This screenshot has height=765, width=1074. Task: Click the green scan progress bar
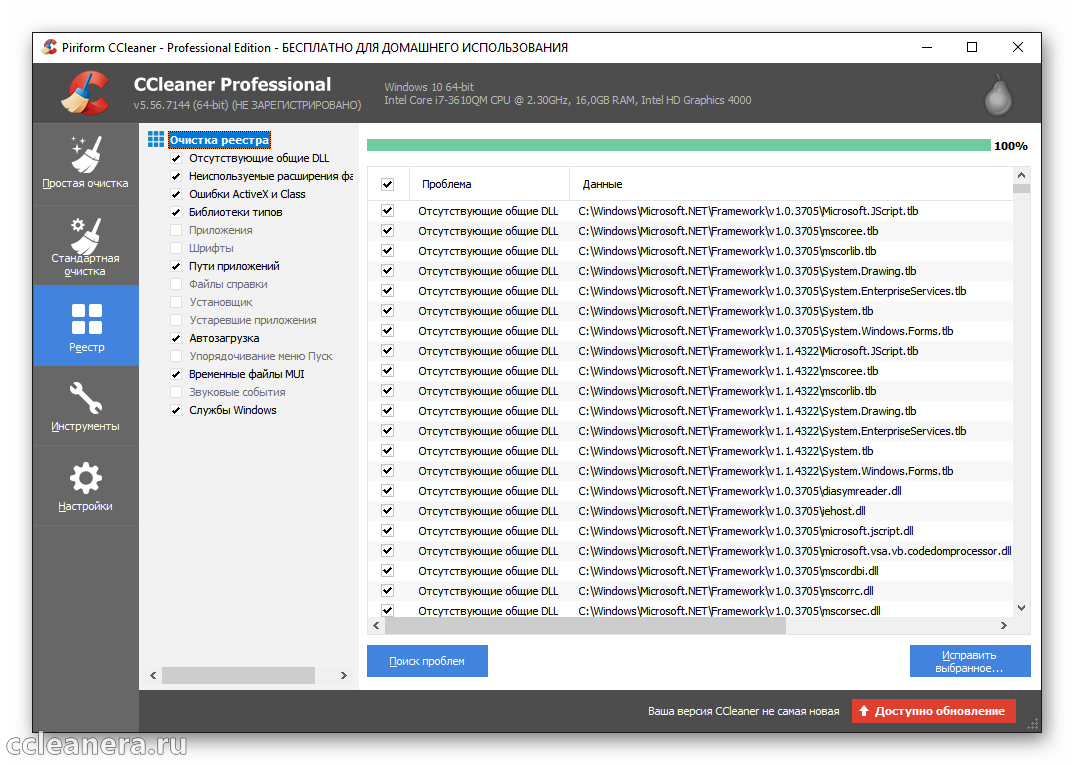[x=679, y=145]
